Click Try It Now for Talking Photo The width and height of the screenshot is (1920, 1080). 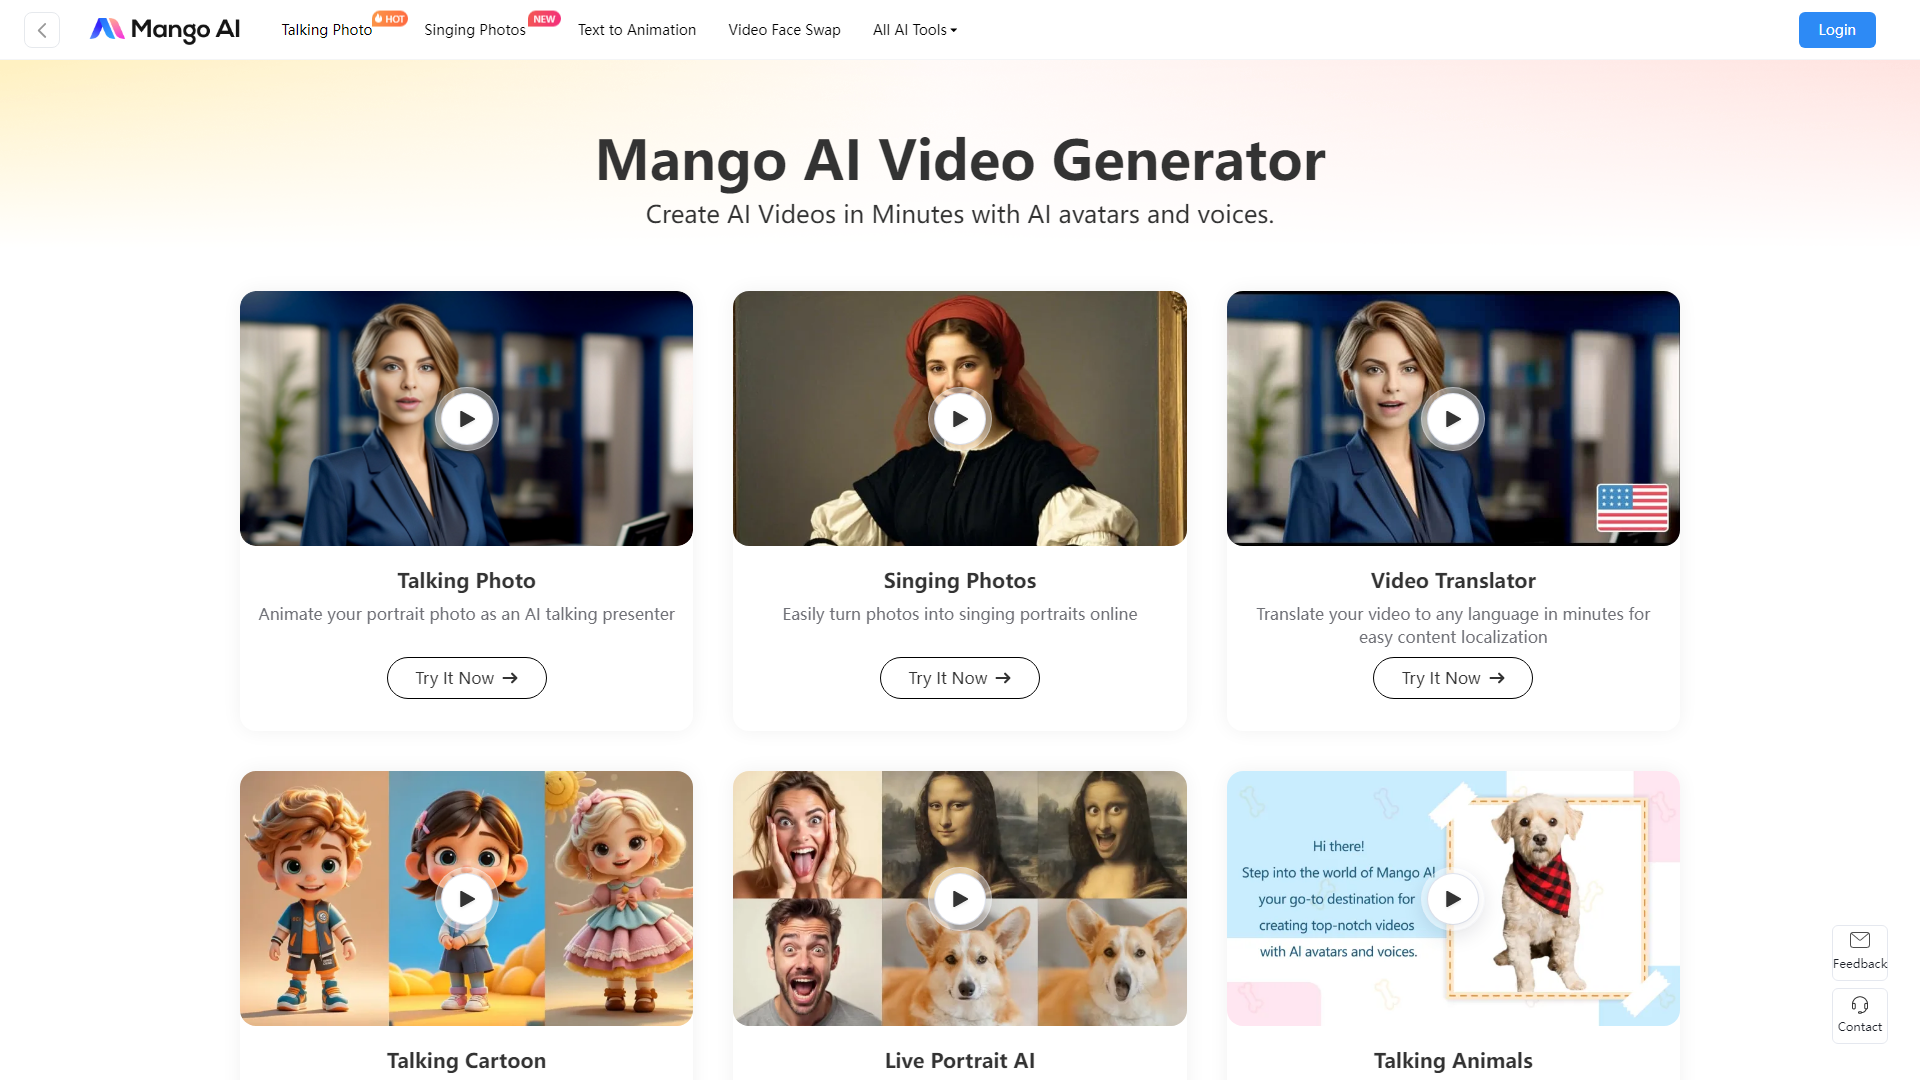(x=465, y=678)
